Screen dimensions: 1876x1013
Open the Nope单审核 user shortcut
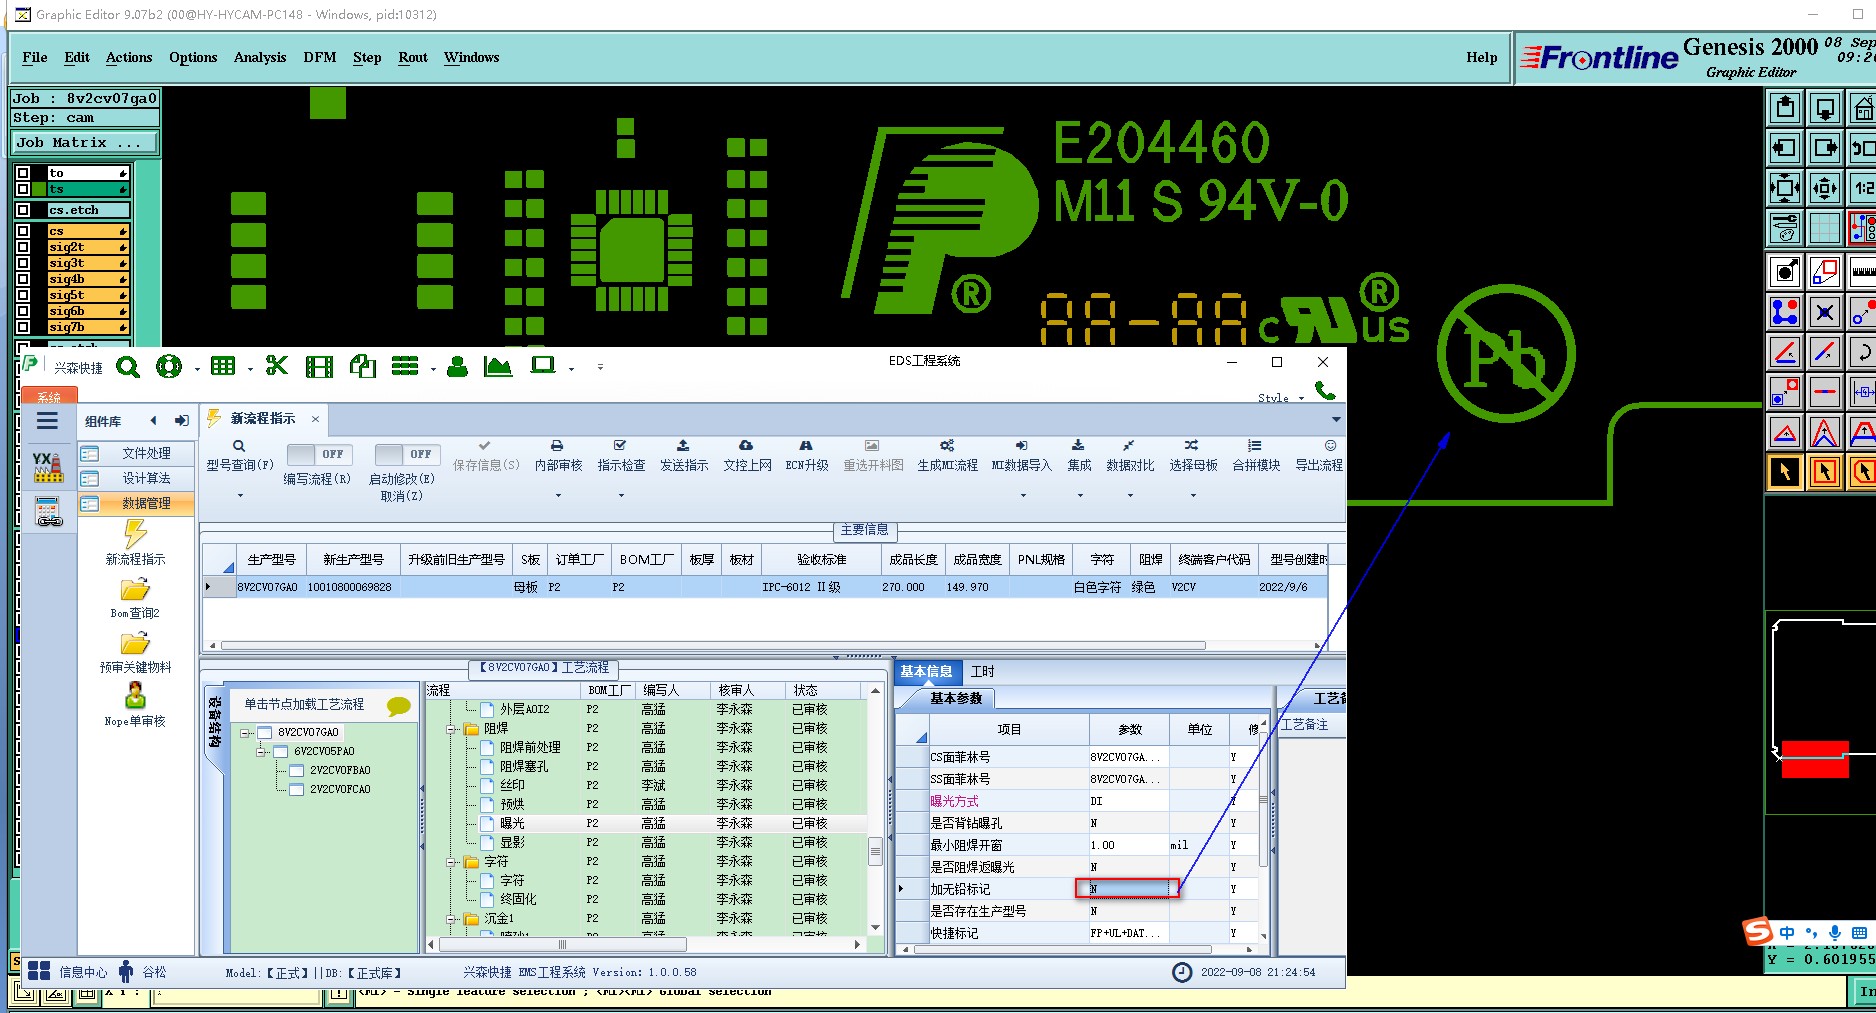coord(135,704)
